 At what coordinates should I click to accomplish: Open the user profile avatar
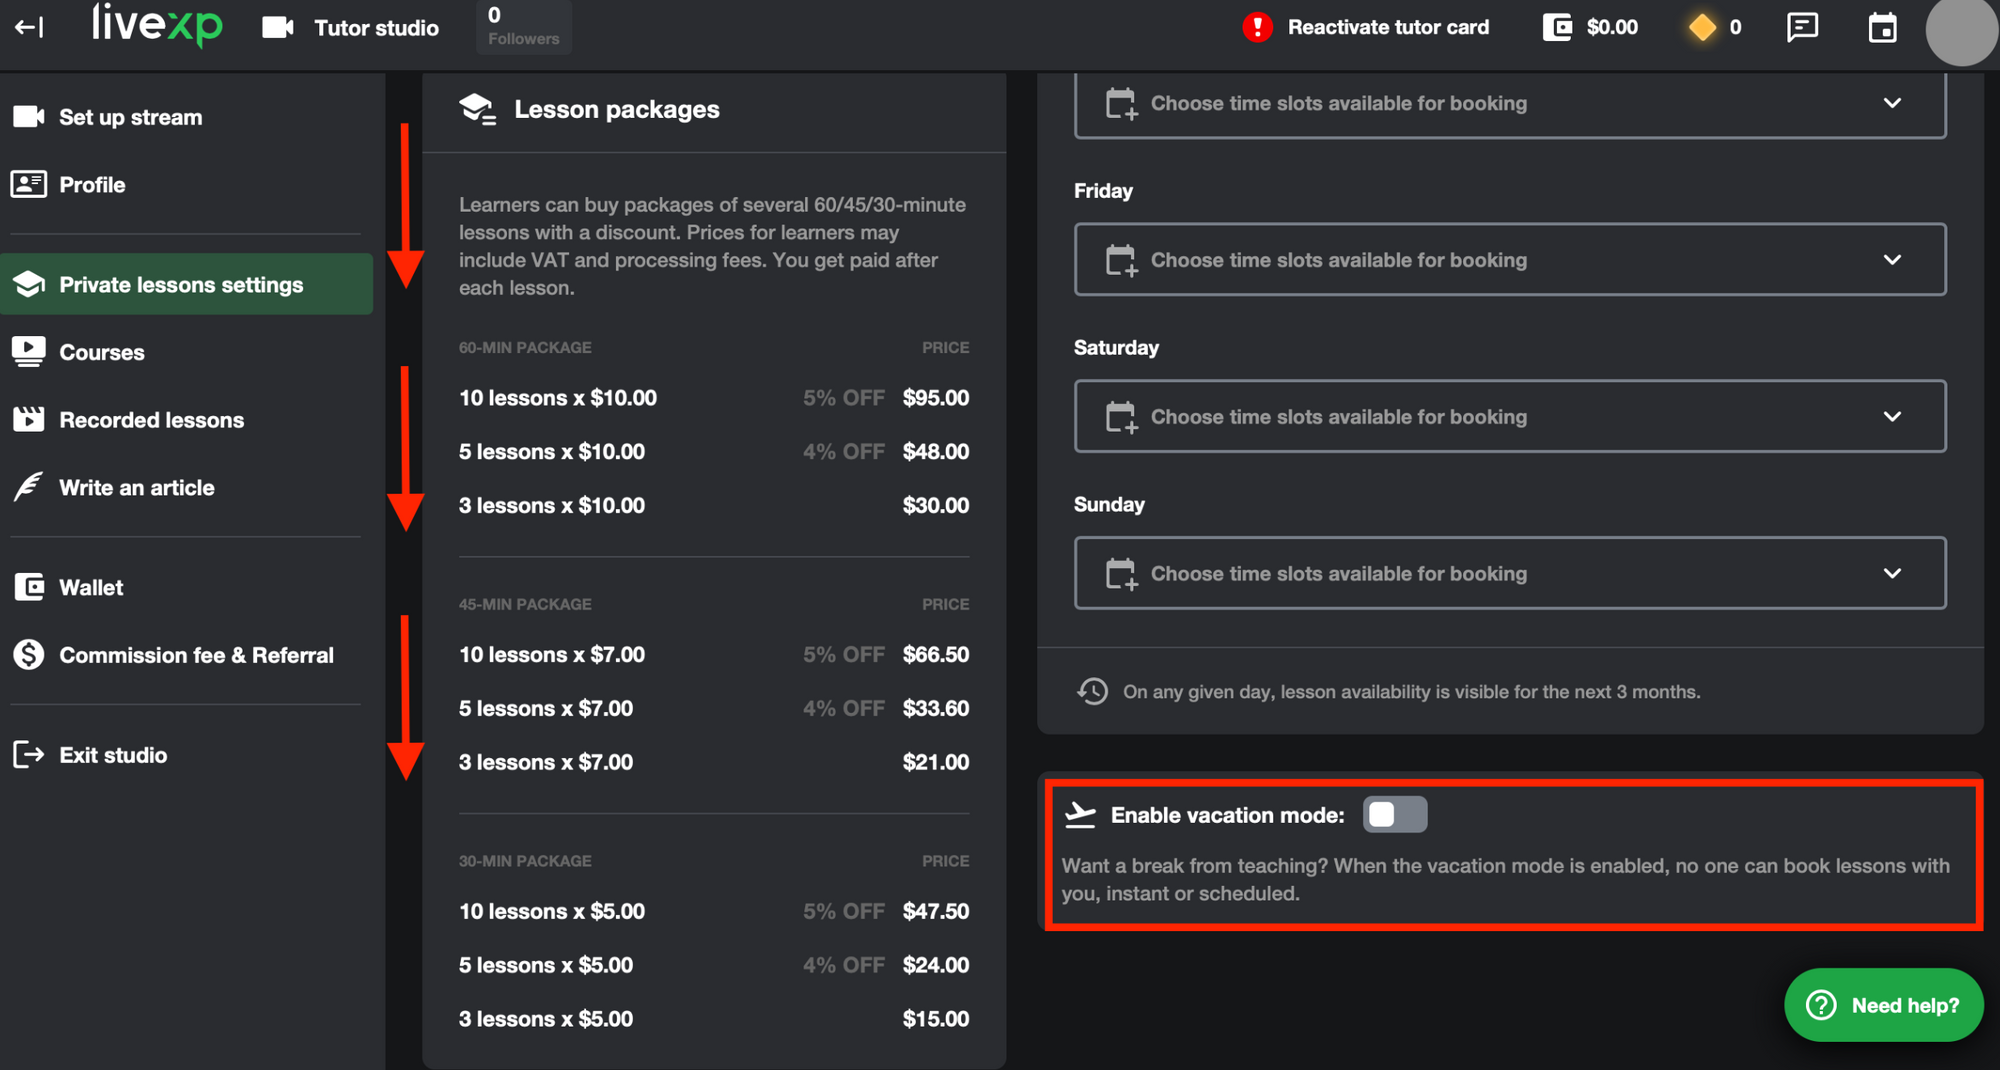coord(1961,30)
